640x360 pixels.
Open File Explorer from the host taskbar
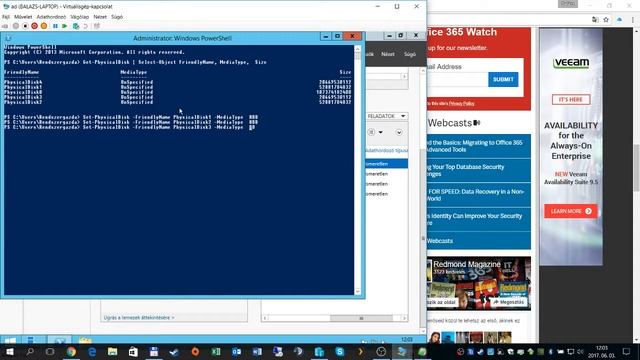coord(113,351)
